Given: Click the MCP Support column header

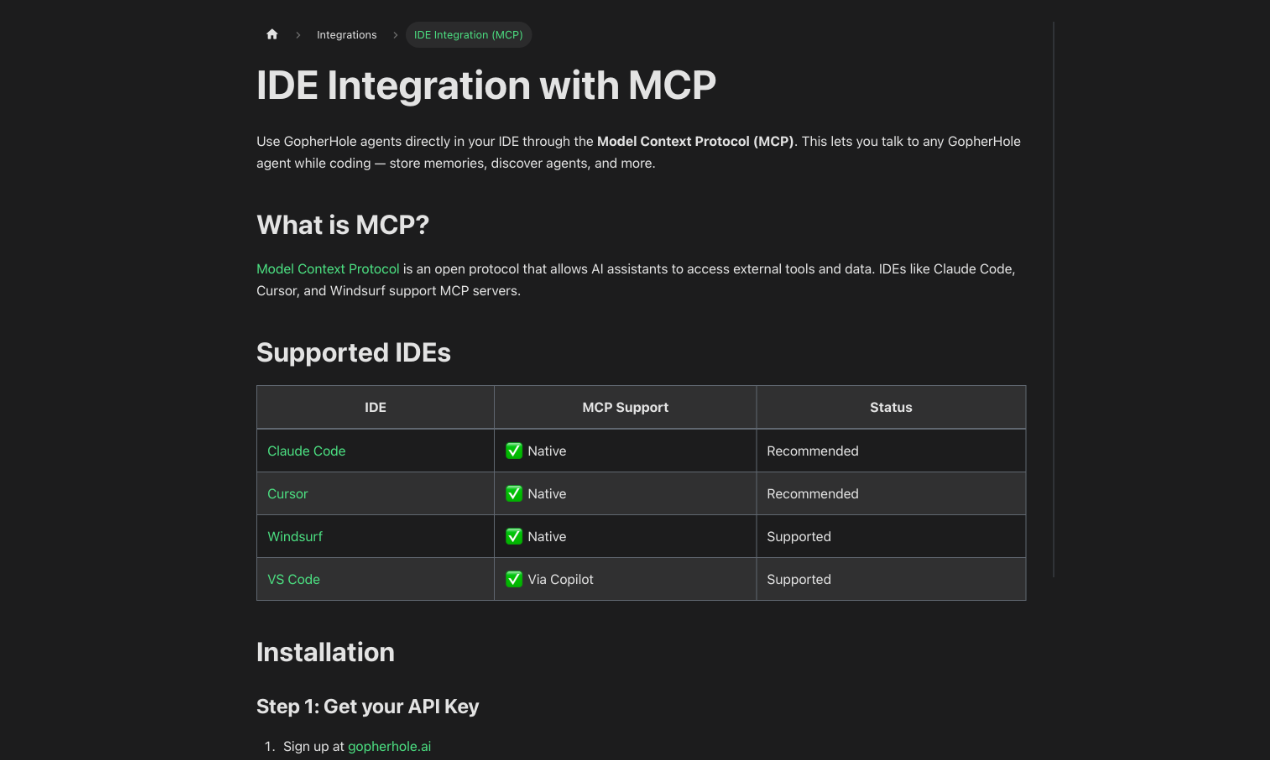Looking at the screenshot, I should click(x=625, y=407).
